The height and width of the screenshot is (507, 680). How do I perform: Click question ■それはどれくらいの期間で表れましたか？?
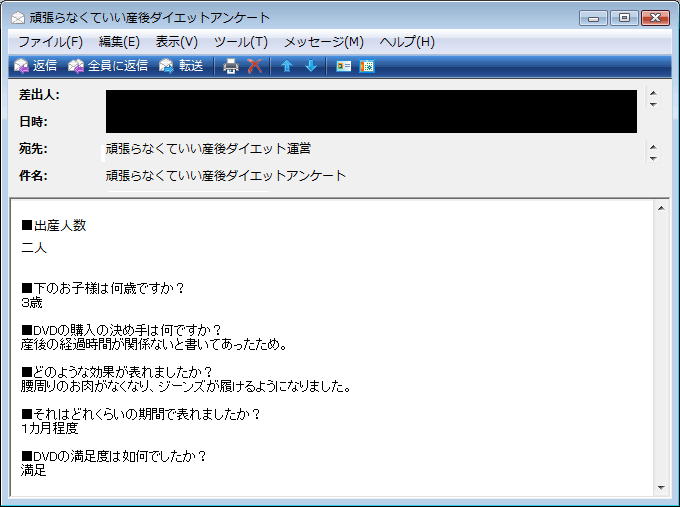click(141, 414)
